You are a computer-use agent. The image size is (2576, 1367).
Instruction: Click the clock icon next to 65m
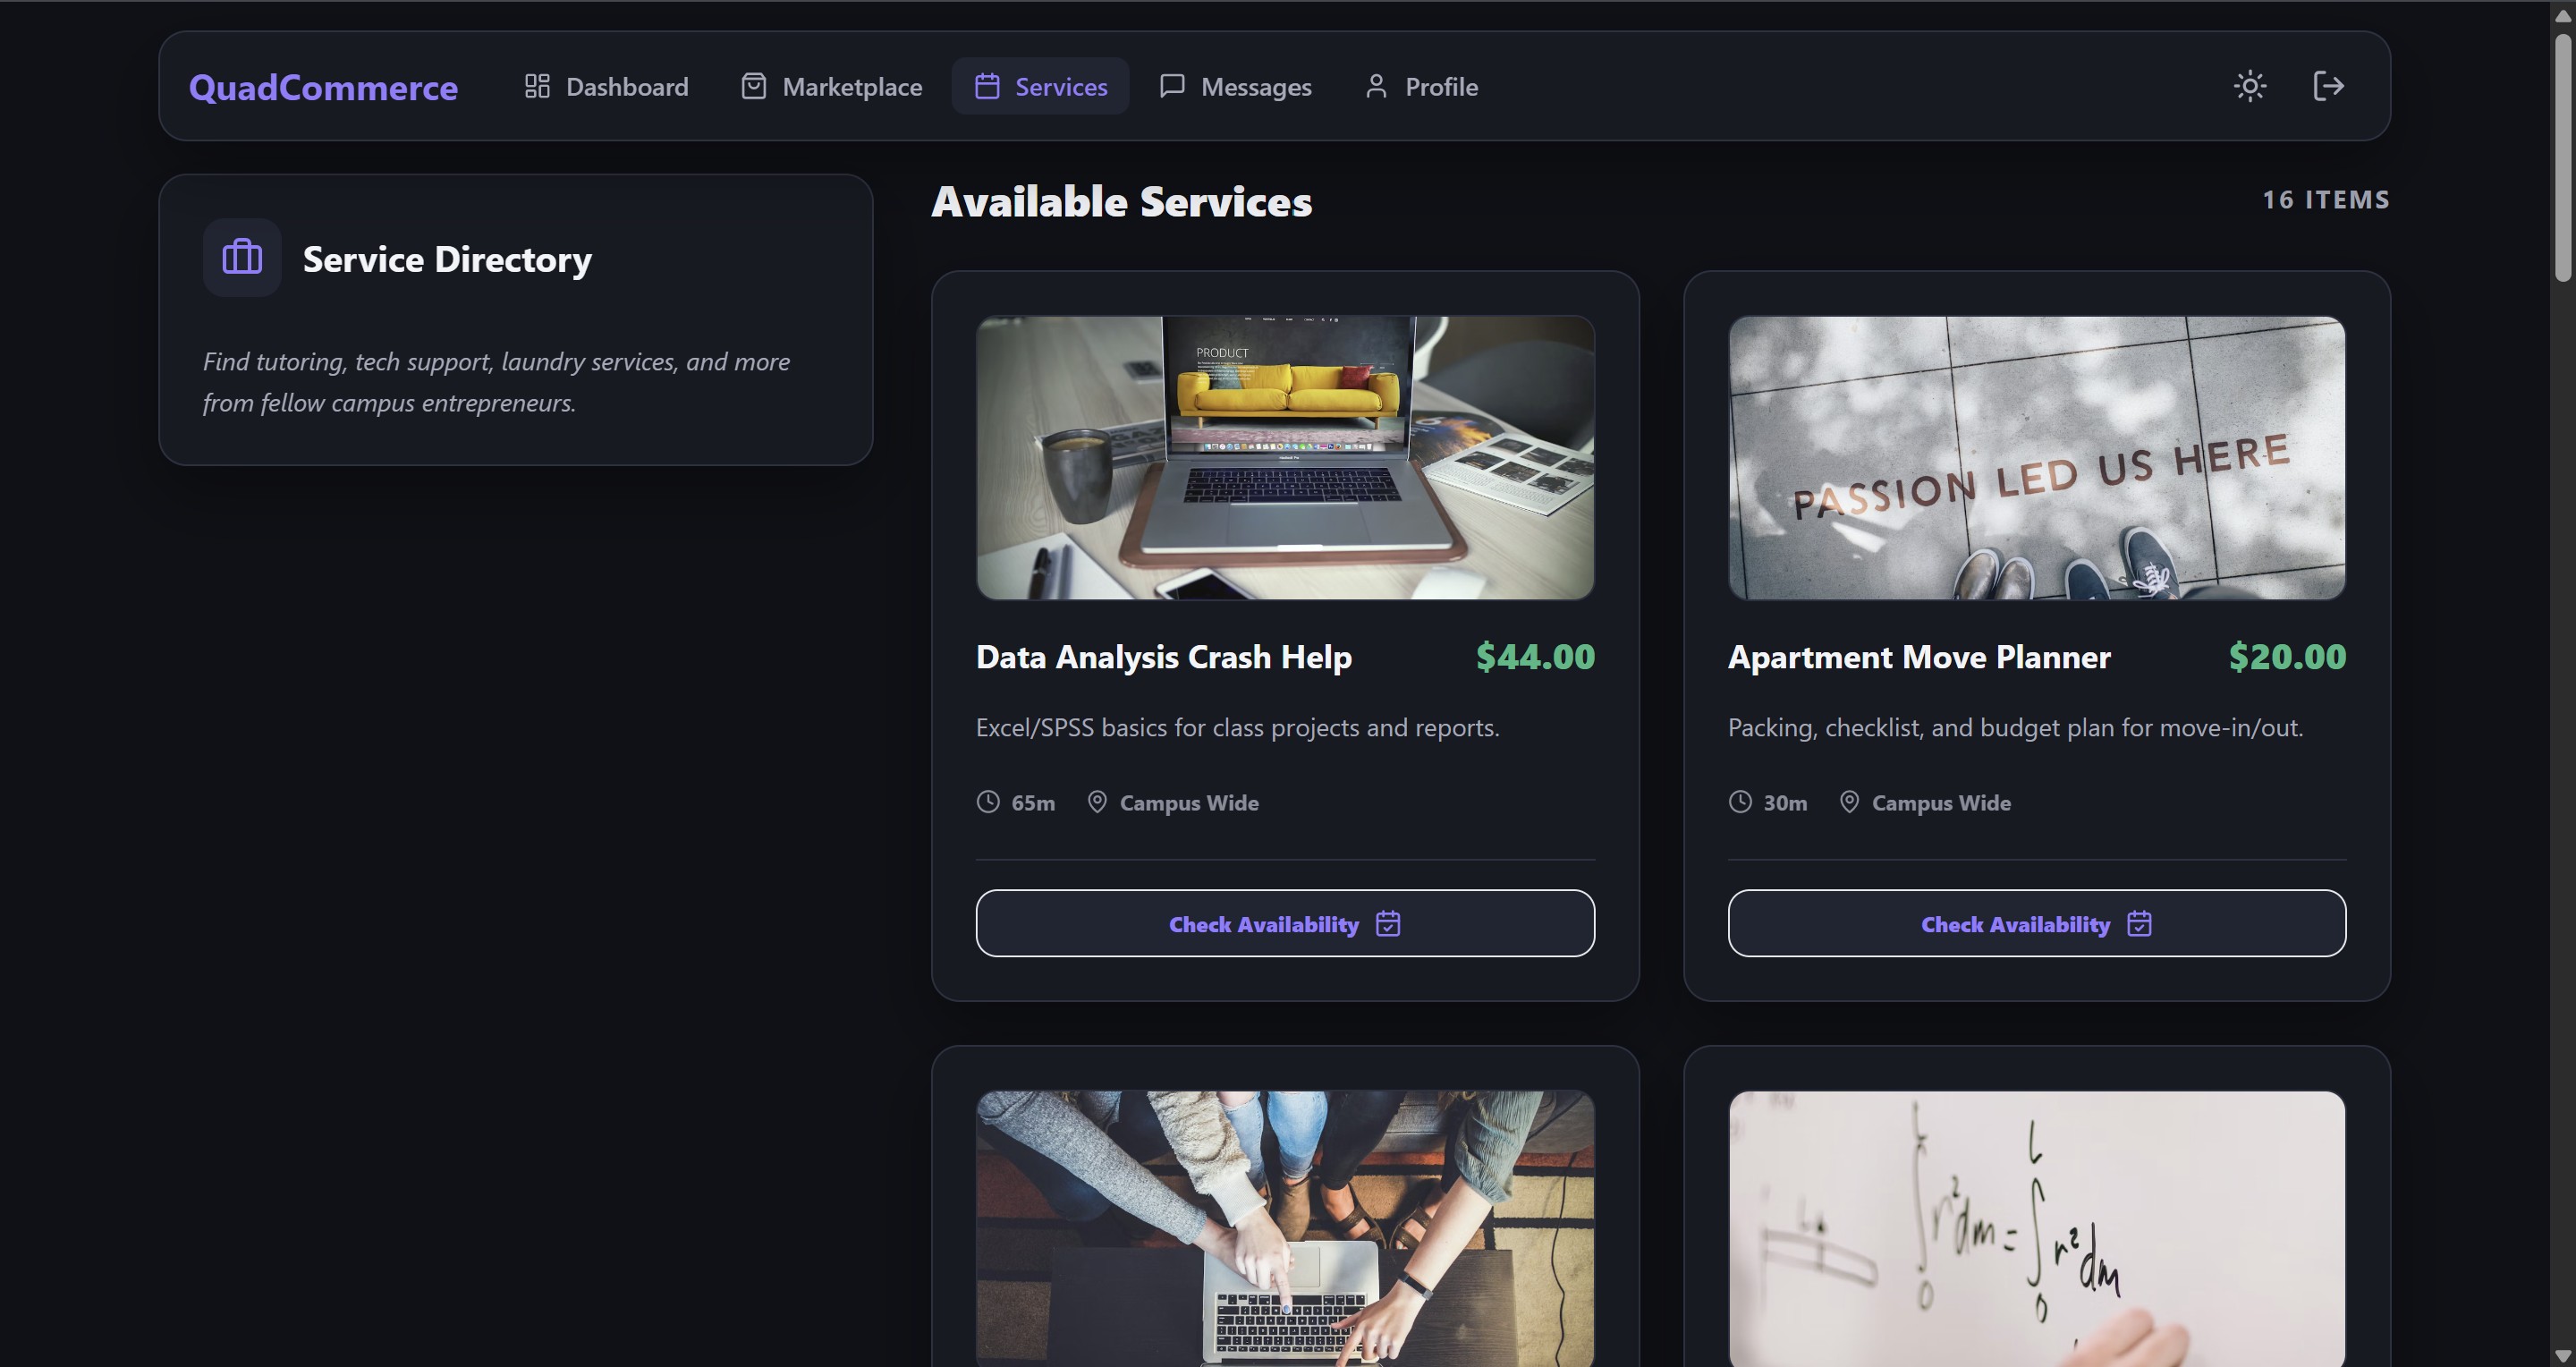pos(988,802)
